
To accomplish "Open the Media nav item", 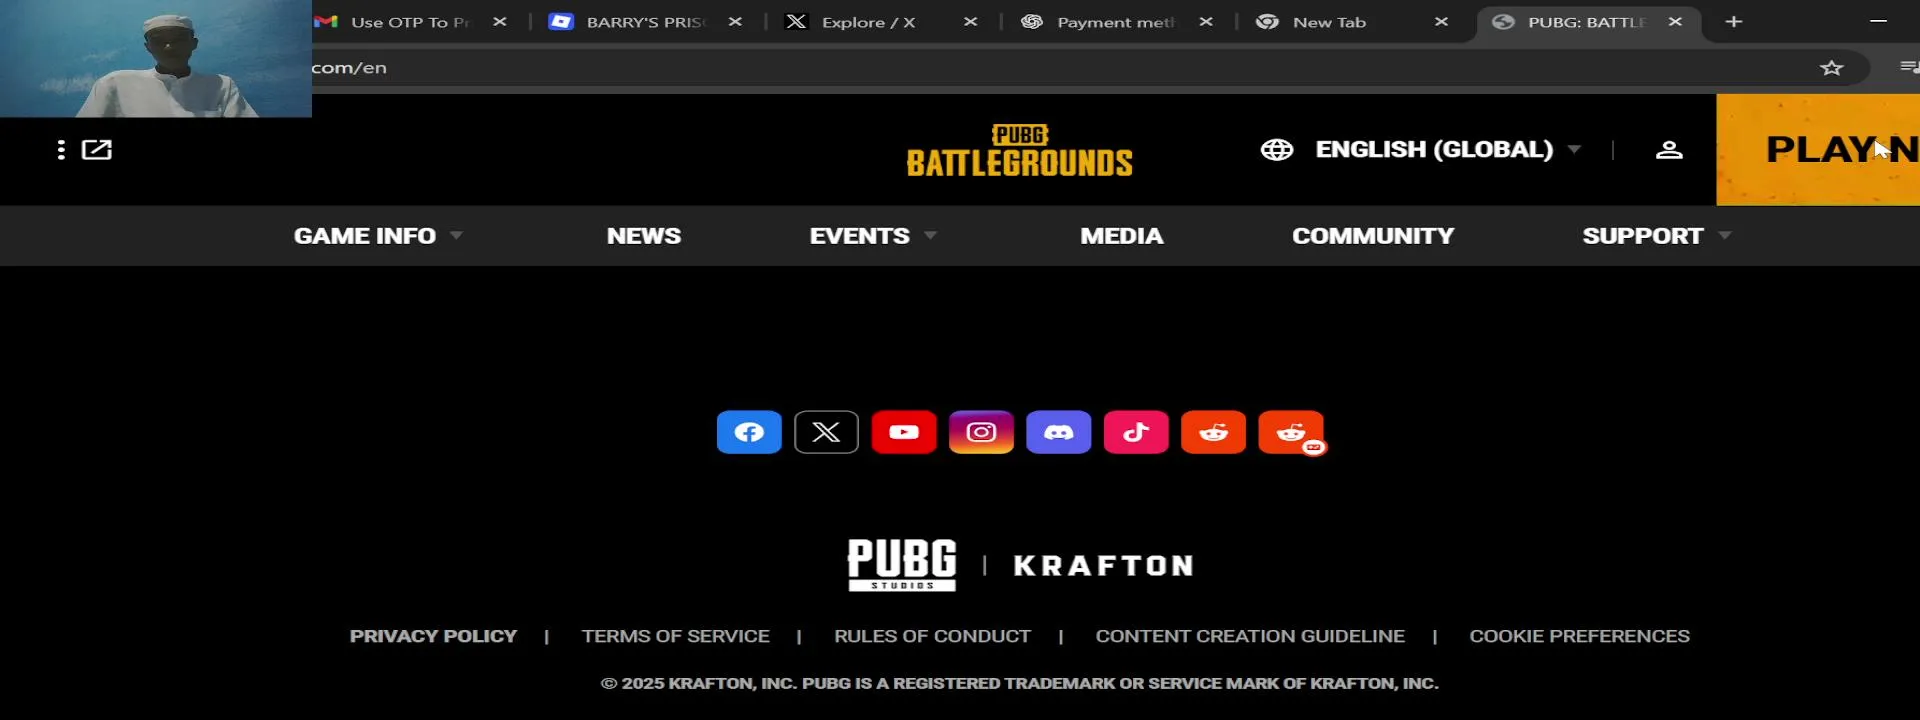I will point(1121,236).
